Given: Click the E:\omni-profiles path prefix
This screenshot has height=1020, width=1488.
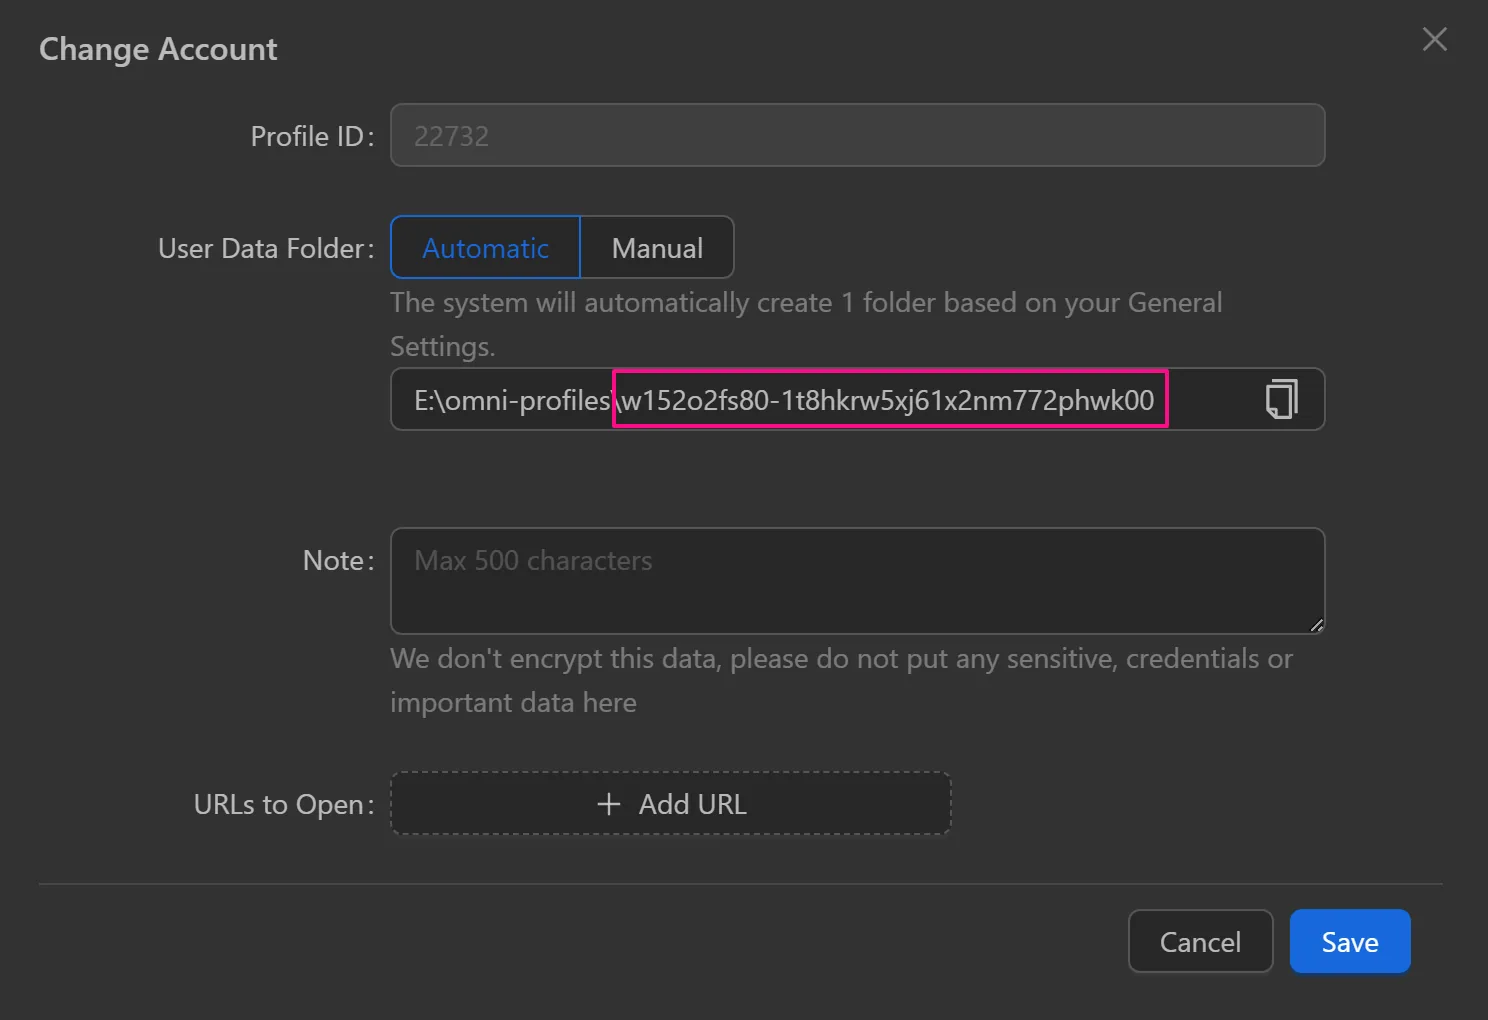Looking at the screenshot, I should click(511, 400).
